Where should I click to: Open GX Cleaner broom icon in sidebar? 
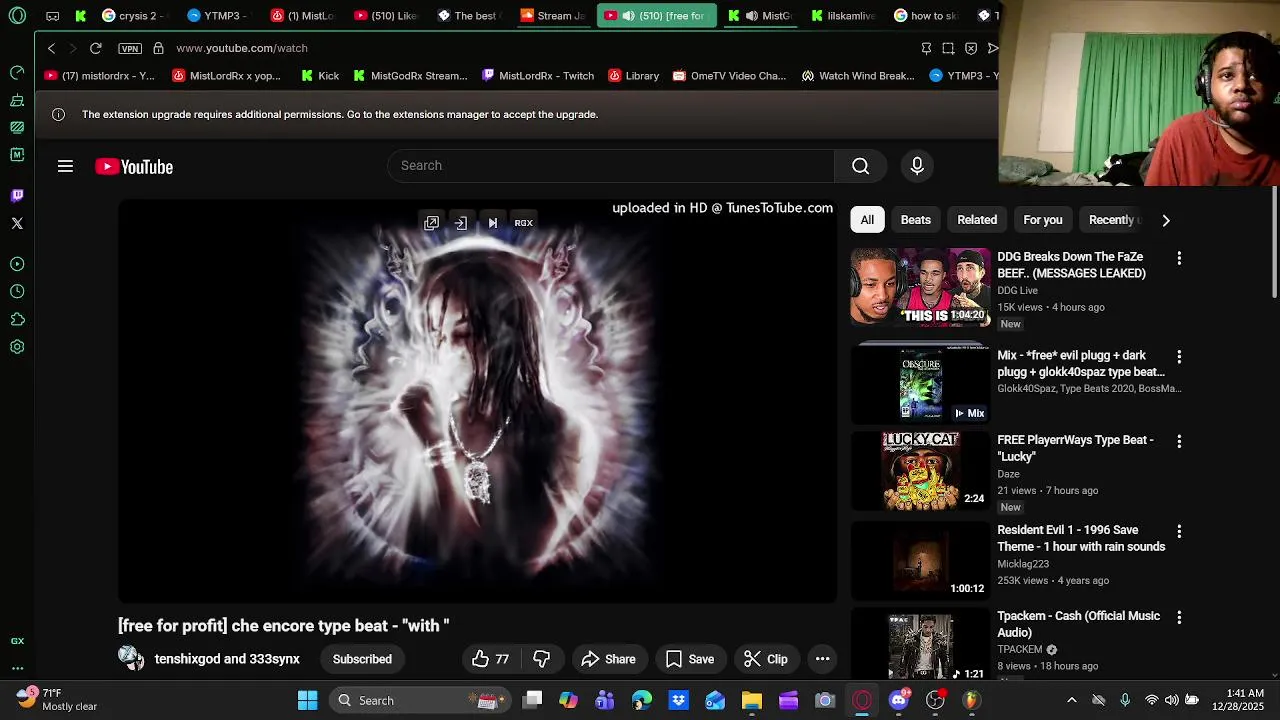(x=17, y=100)
